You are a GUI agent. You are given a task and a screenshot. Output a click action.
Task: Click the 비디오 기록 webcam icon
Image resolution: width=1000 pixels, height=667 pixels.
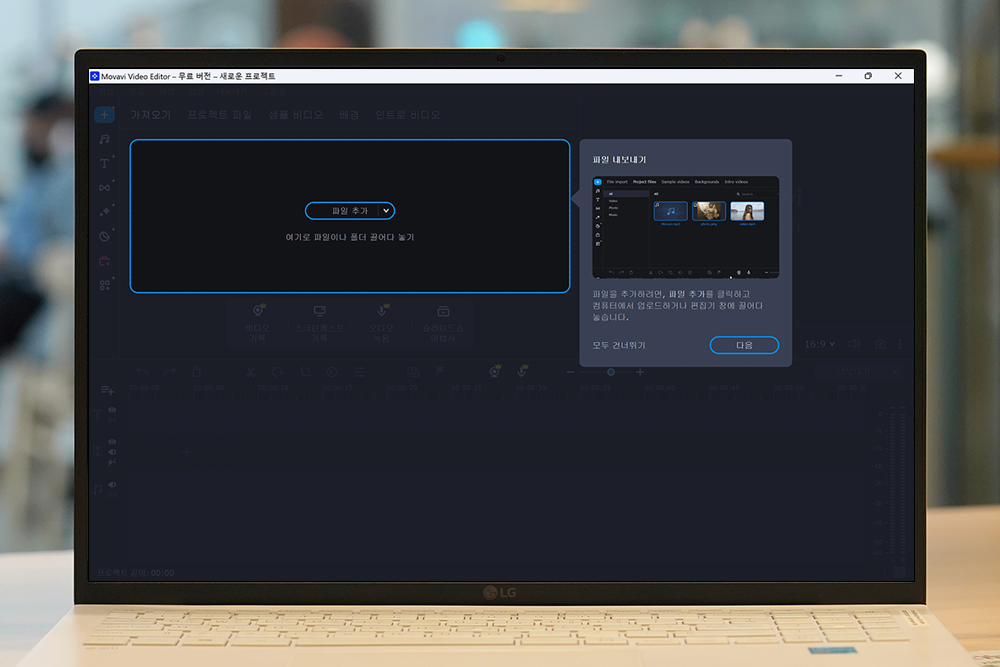point(258,311)
